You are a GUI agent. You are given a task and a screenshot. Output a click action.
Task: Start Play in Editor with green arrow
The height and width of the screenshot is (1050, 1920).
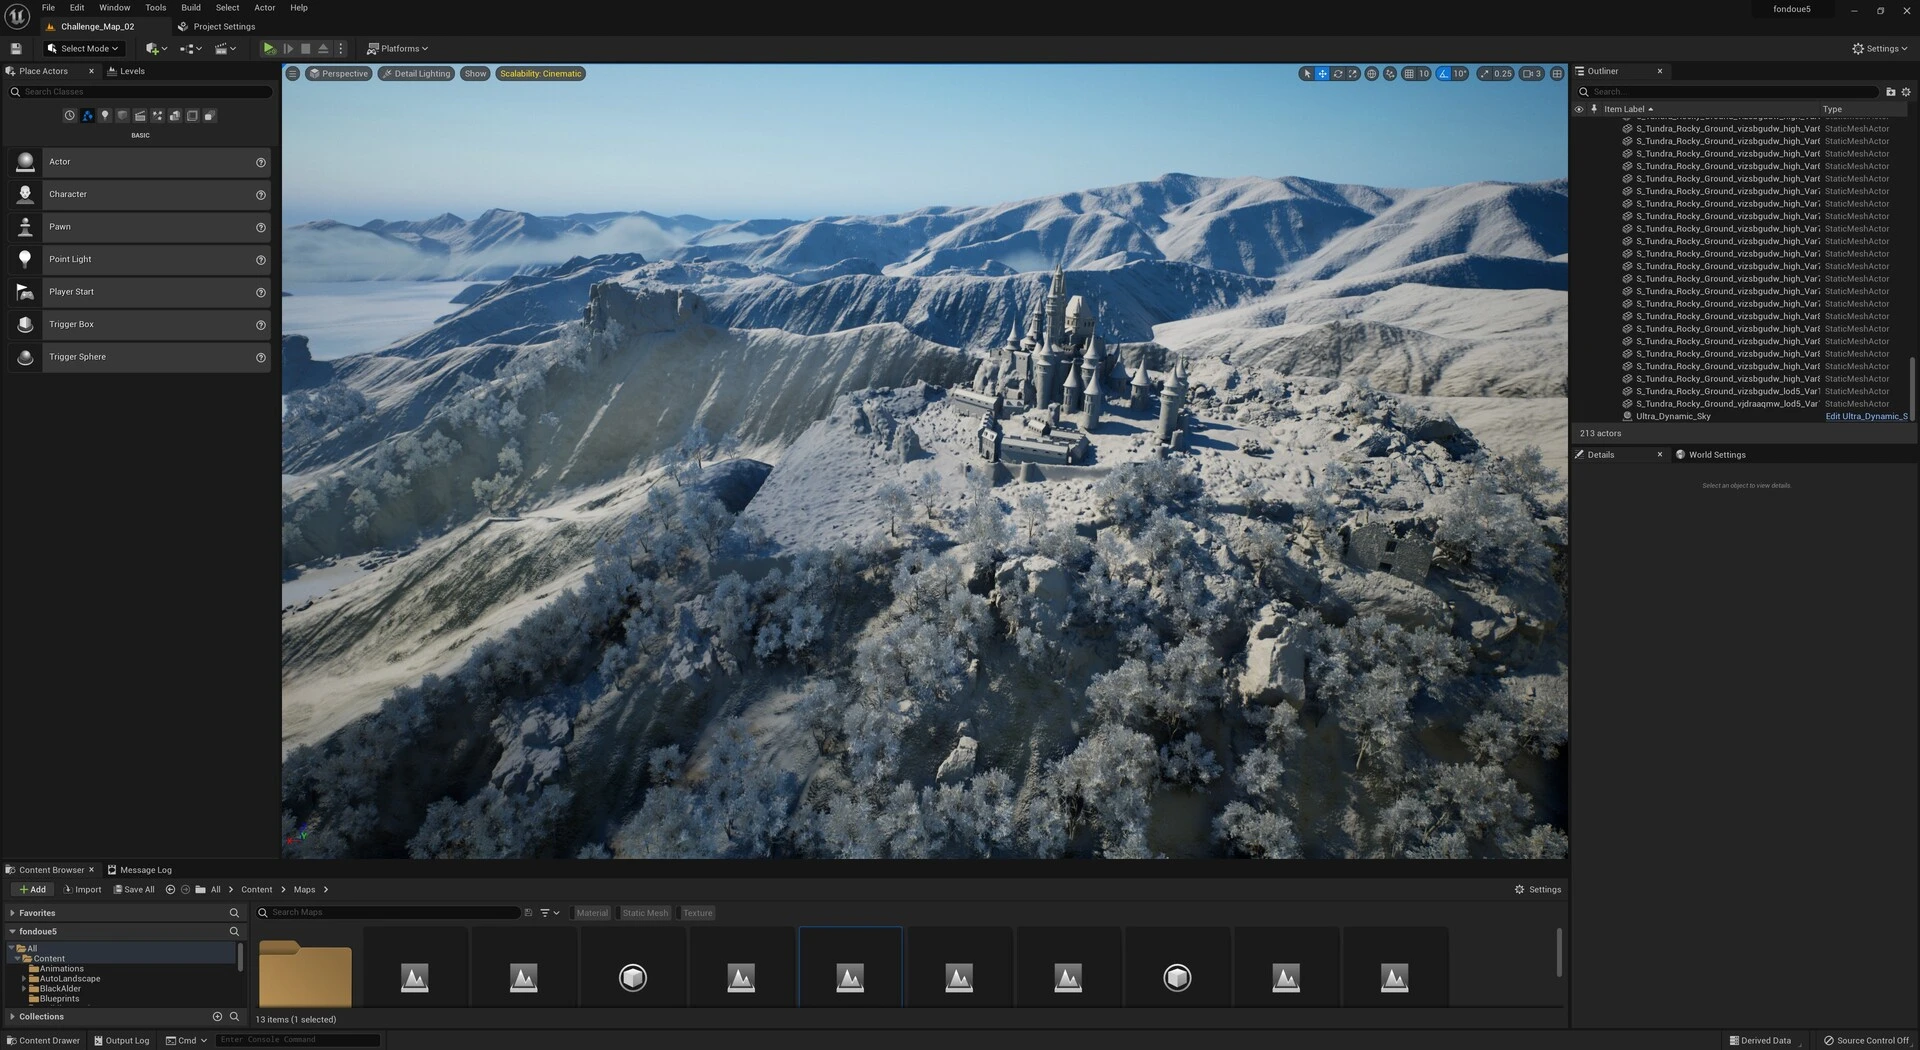point(269,48)
